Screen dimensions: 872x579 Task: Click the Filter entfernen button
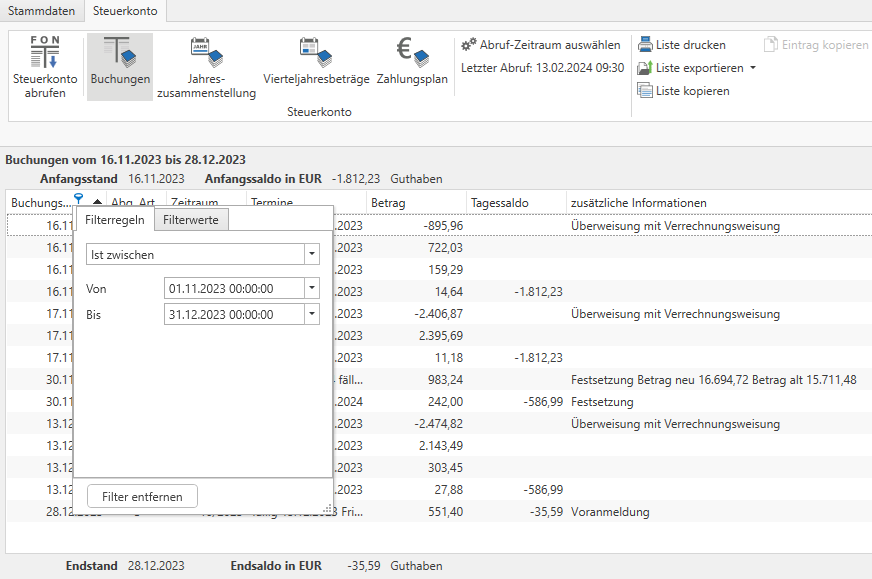click(x=142, y=496)
